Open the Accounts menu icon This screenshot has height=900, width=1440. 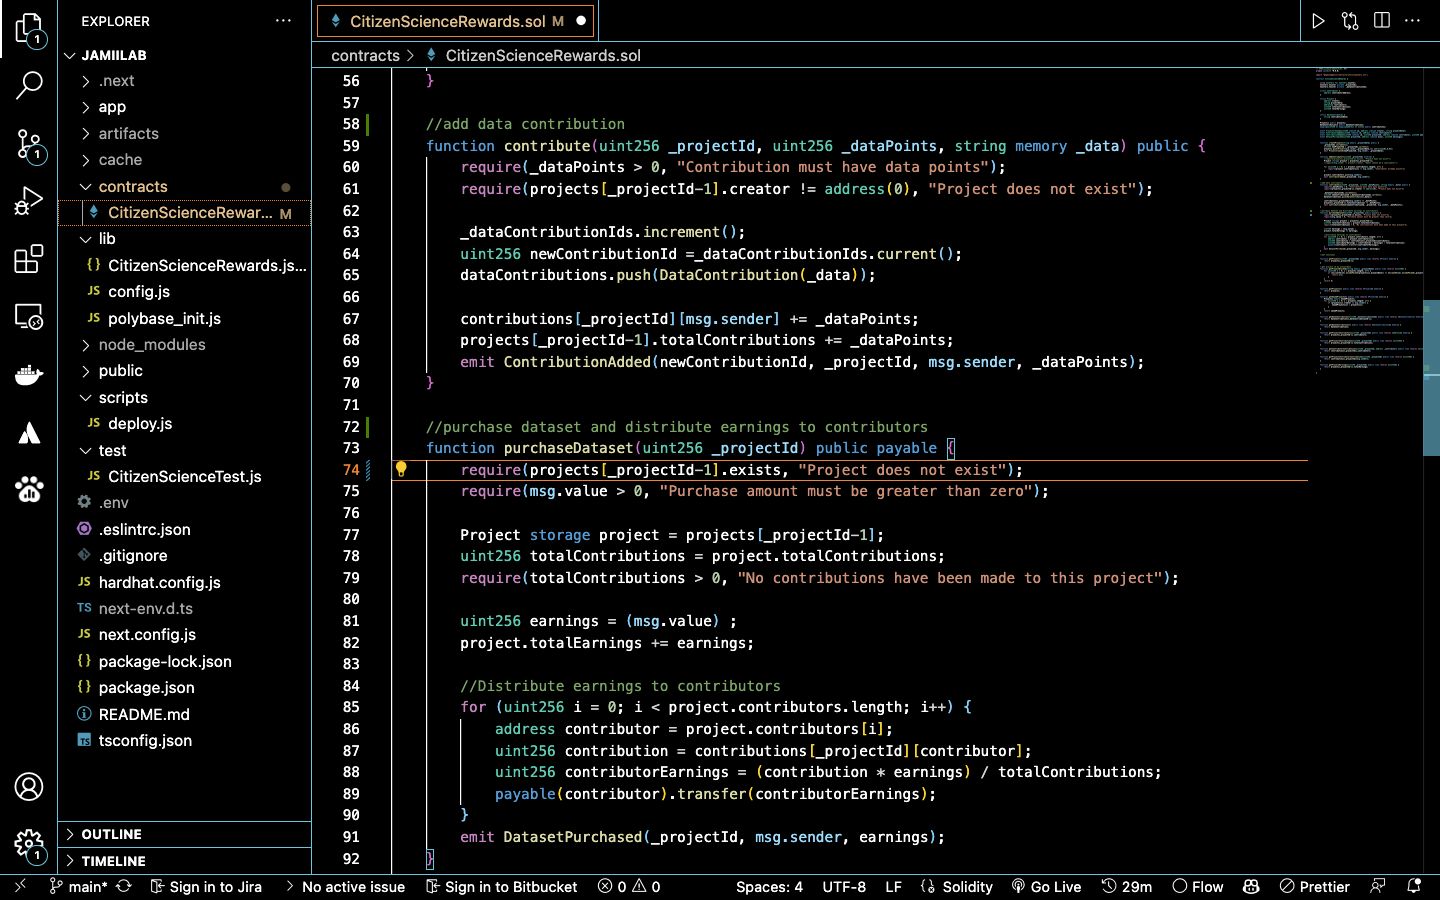click(29, 787)
